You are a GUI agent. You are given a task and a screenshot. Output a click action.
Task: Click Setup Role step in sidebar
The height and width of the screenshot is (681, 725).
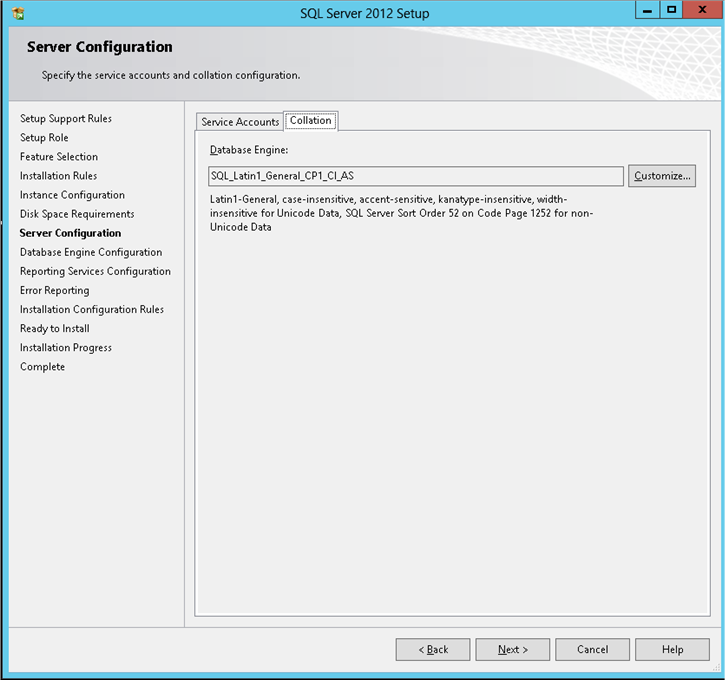click(44, 137)
